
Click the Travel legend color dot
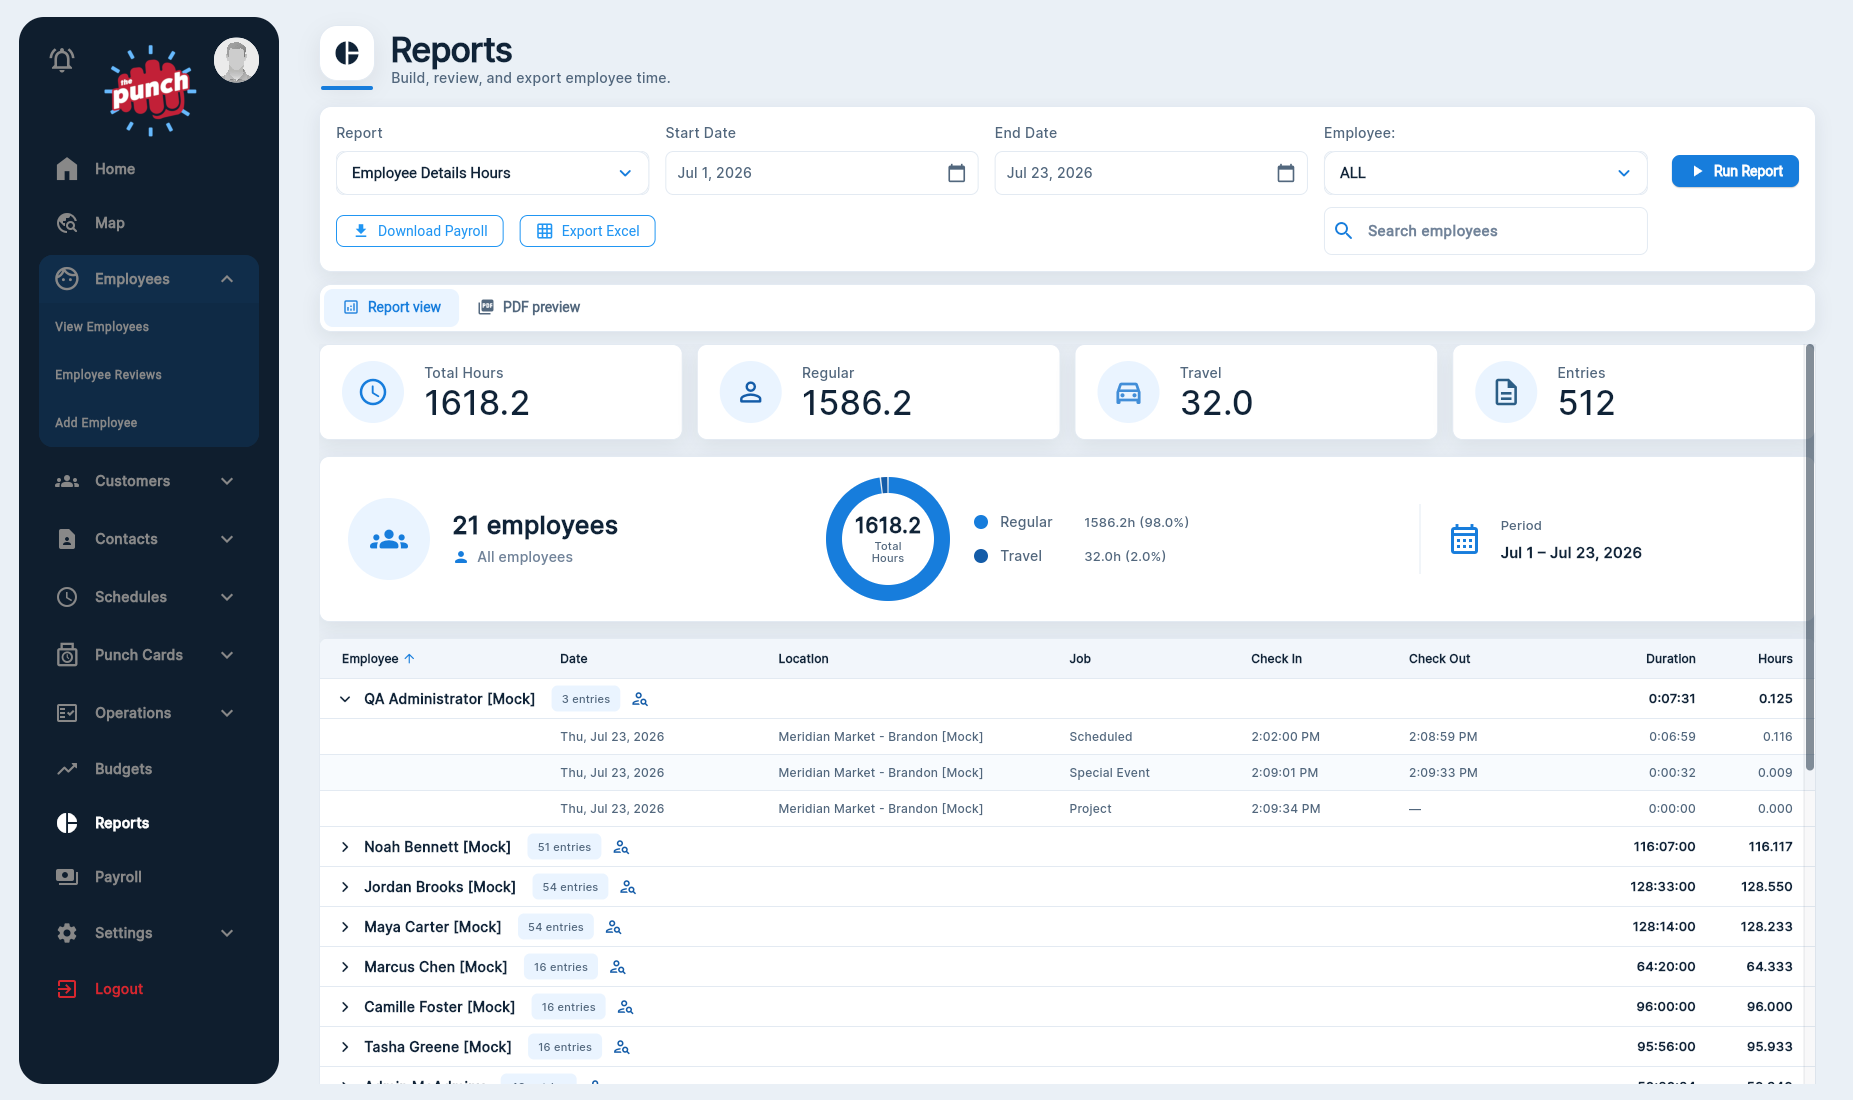[981, 556]
